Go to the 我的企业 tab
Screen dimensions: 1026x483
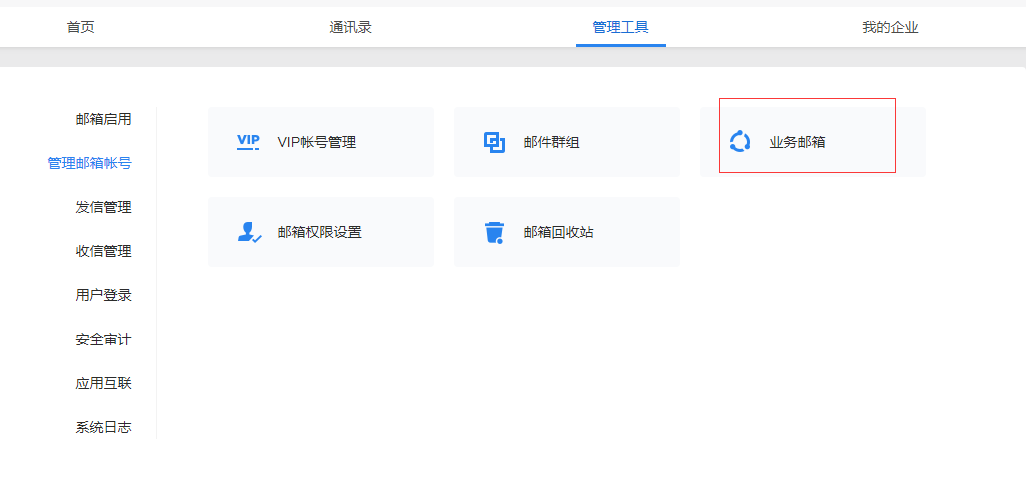(x=890, y=27)
